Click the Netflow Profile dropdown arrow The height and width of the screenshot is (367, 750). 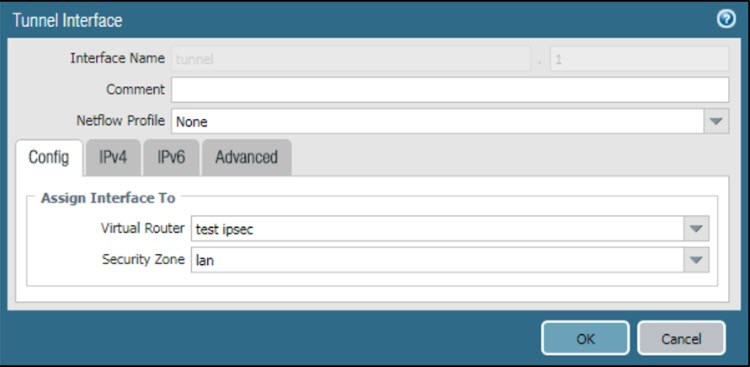716,121
